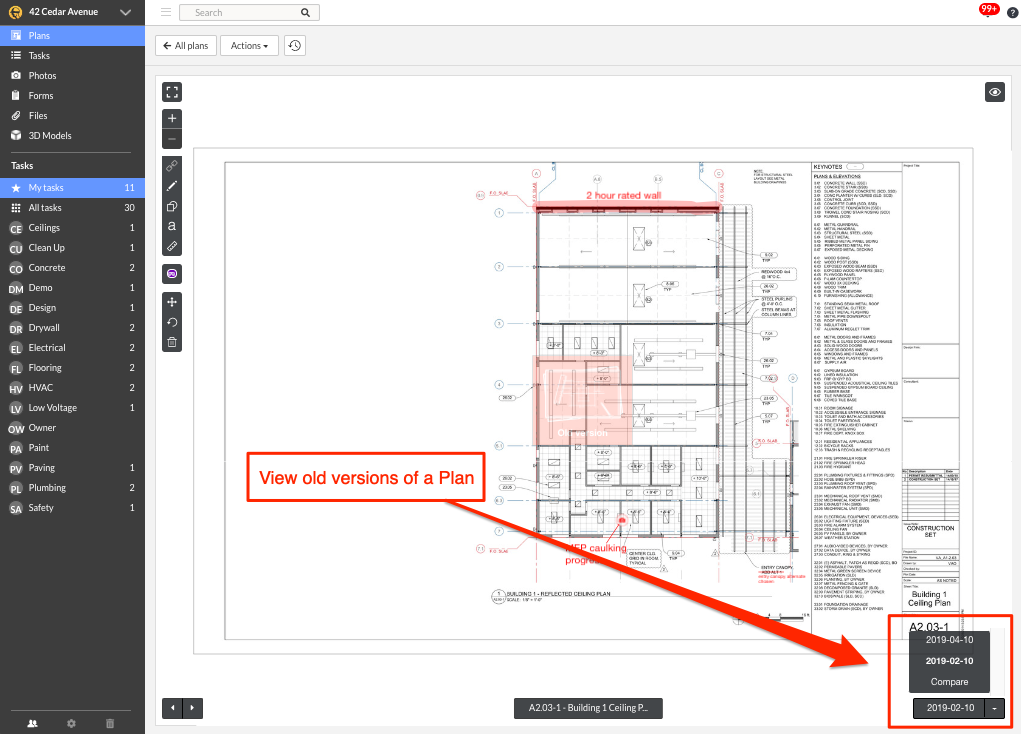This screenshot has width=1021, height=734.
Task: Click the delete trash icon in markup toolbar
Action: pyautogui.click(x=171, y=341)
